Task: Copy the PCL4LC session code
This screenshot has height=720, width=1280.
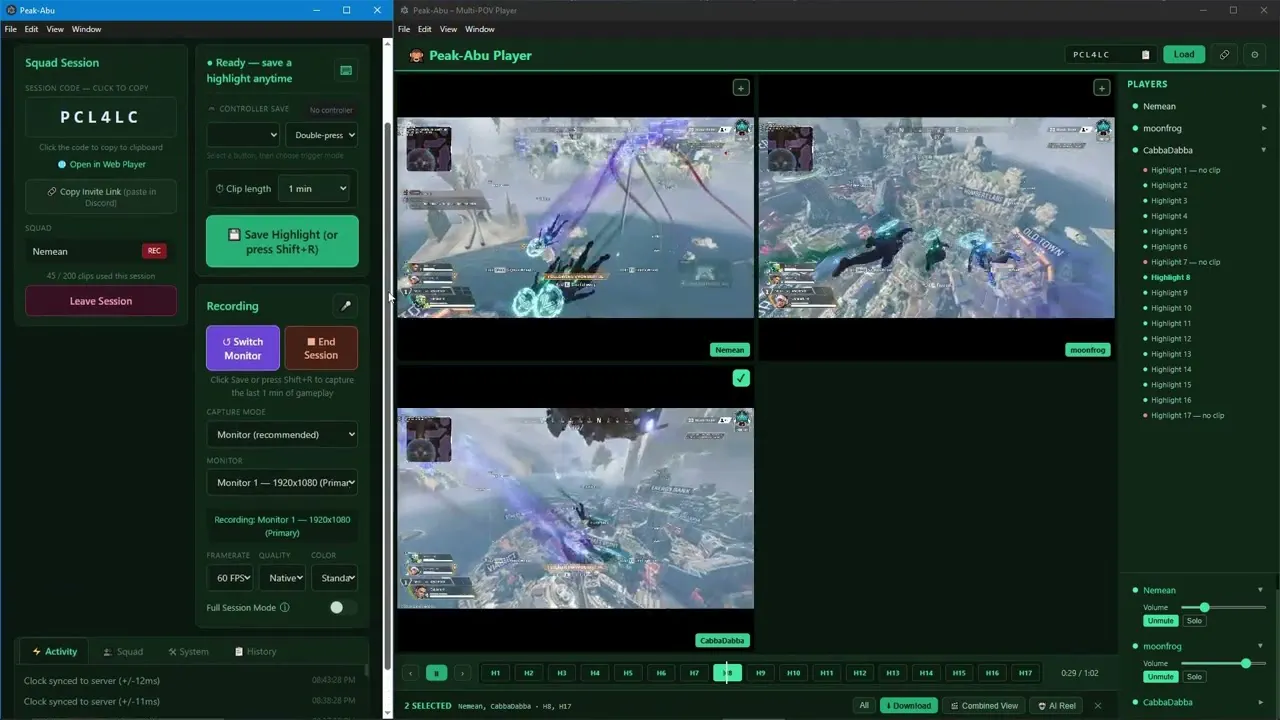Action: click(101, 117)
